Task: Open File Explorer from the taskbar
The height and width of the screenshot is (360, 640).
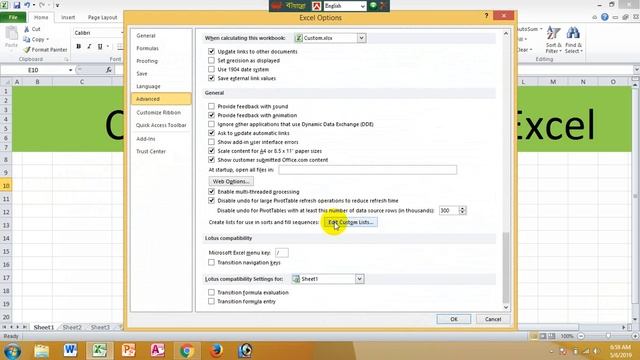Action: (x=41, y=351)
